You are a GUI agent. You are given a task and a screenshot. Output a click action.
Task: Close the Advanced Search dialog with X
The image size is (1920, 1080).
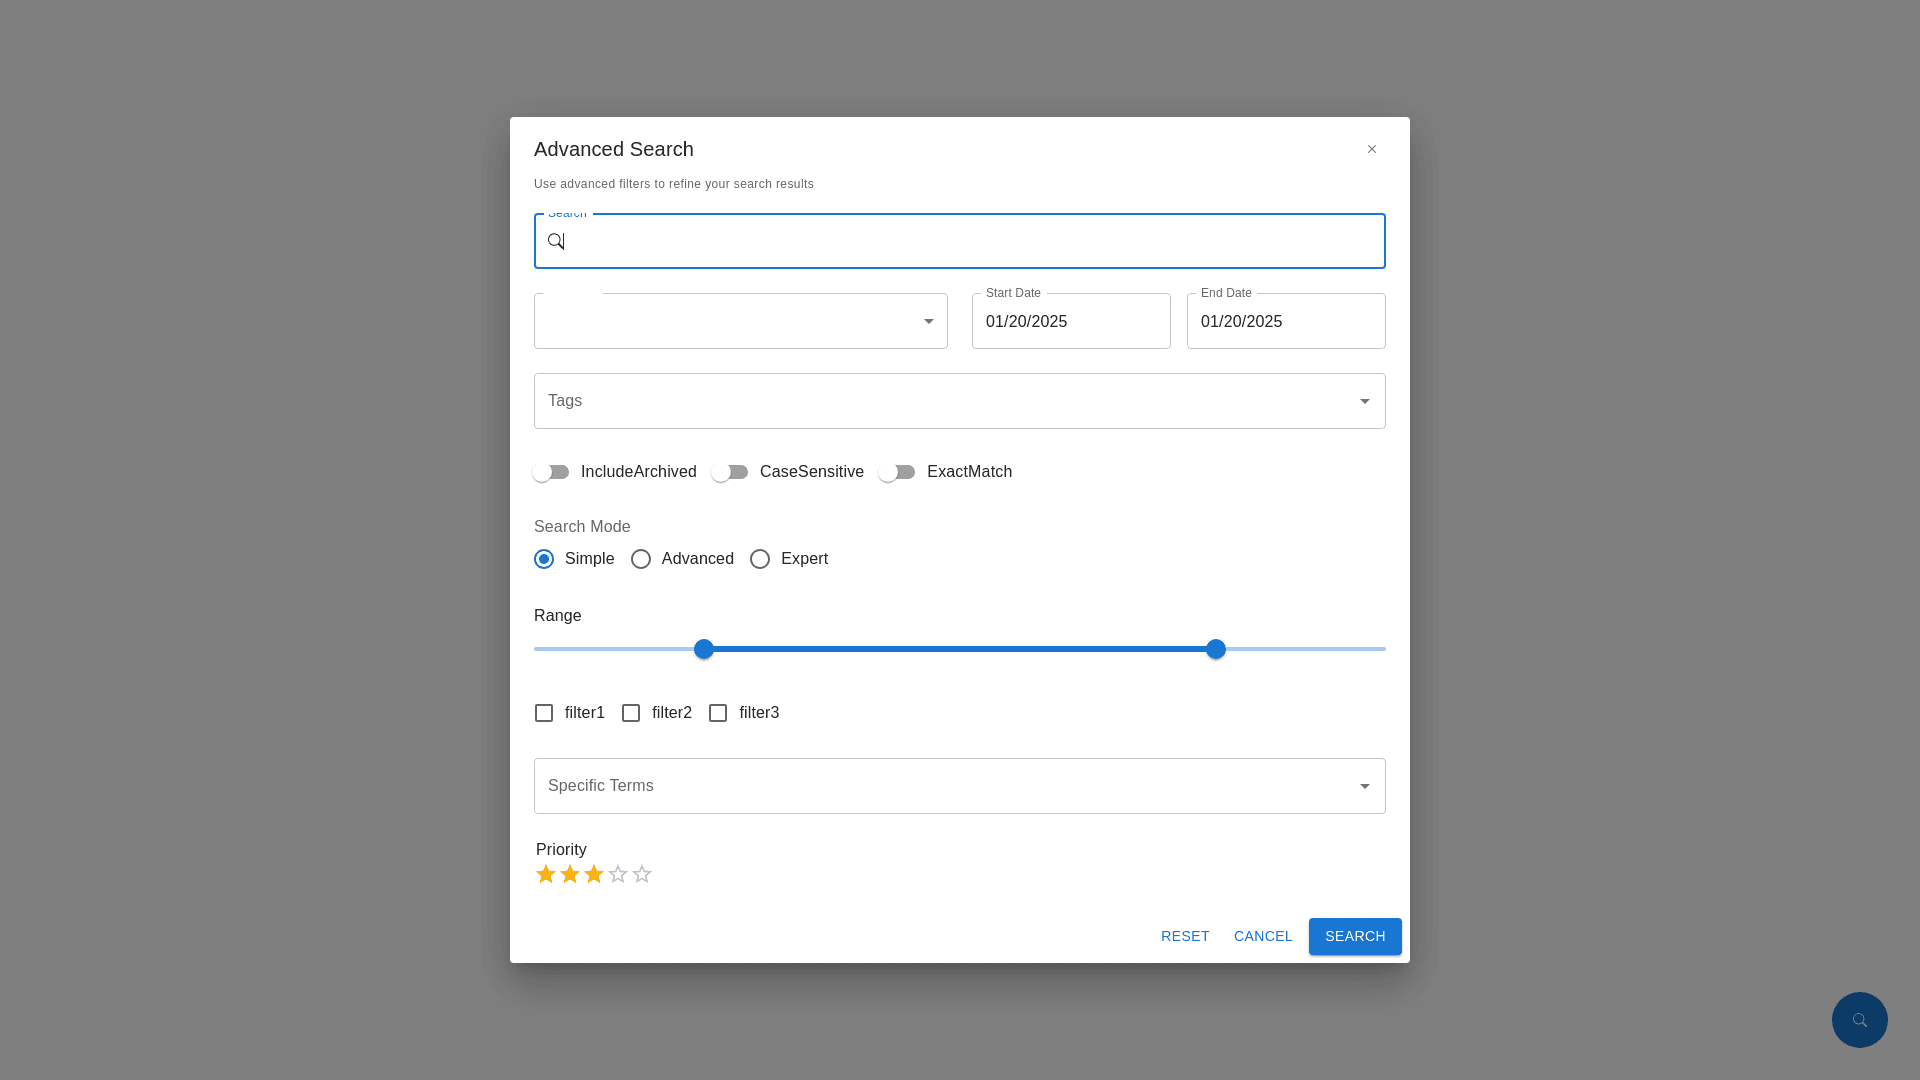(1372, 149)
